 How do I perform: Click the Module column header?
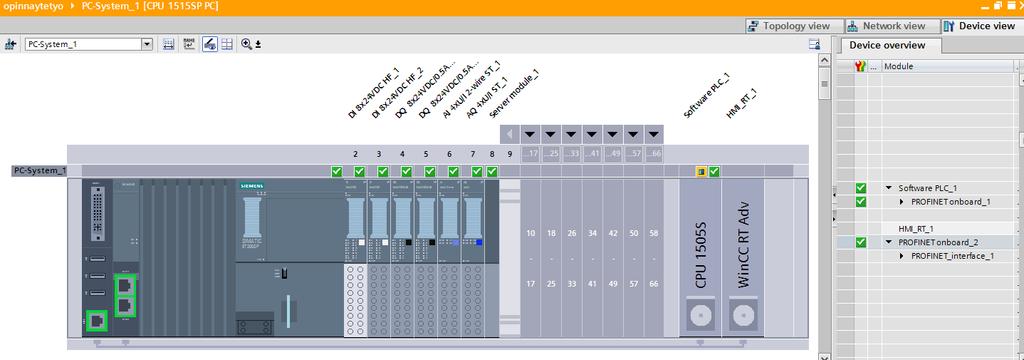click(x=947, y=66)
